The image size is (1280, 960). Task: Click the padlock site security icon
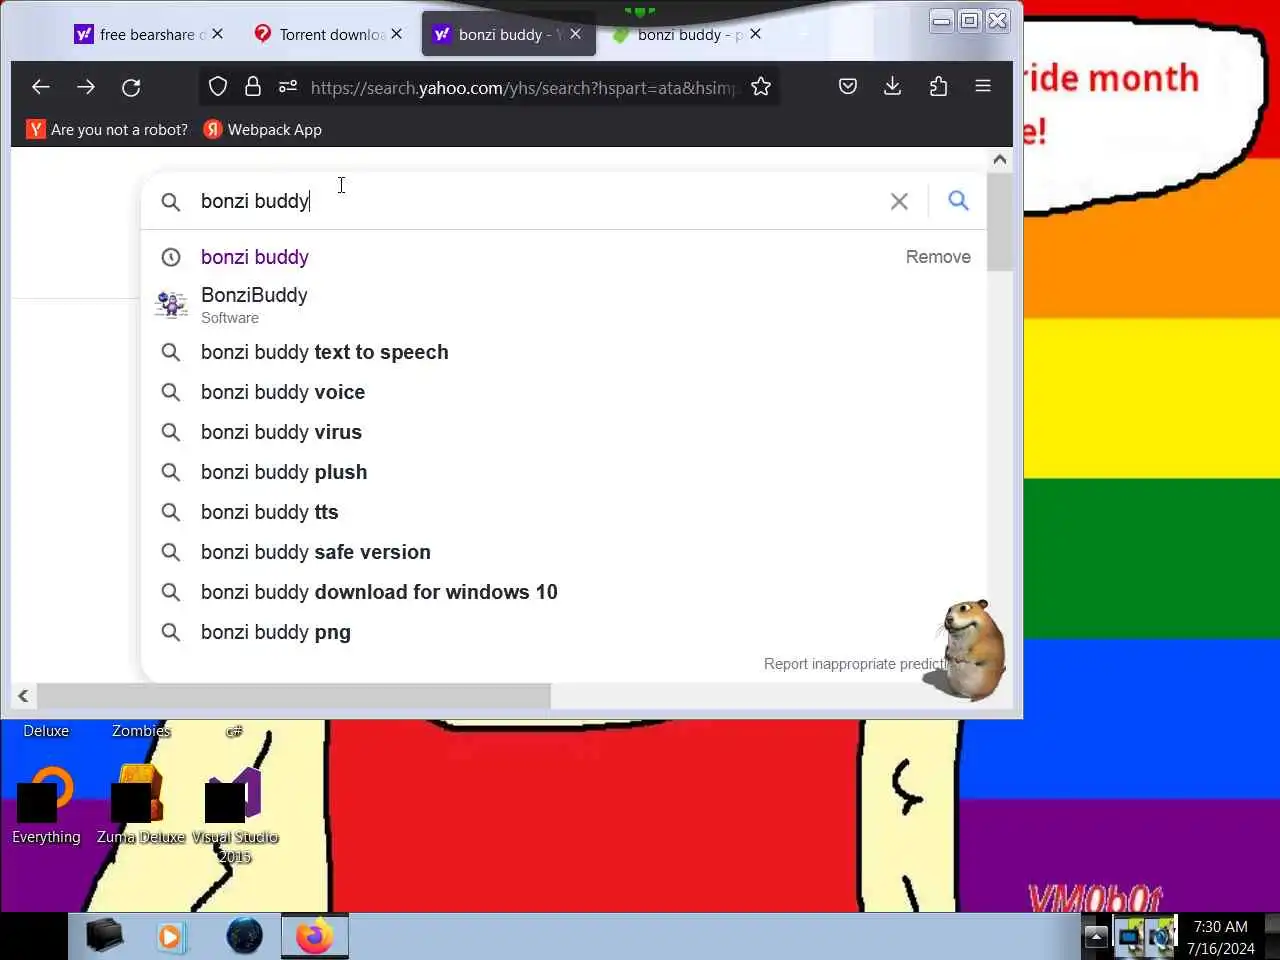click(253, 87)
